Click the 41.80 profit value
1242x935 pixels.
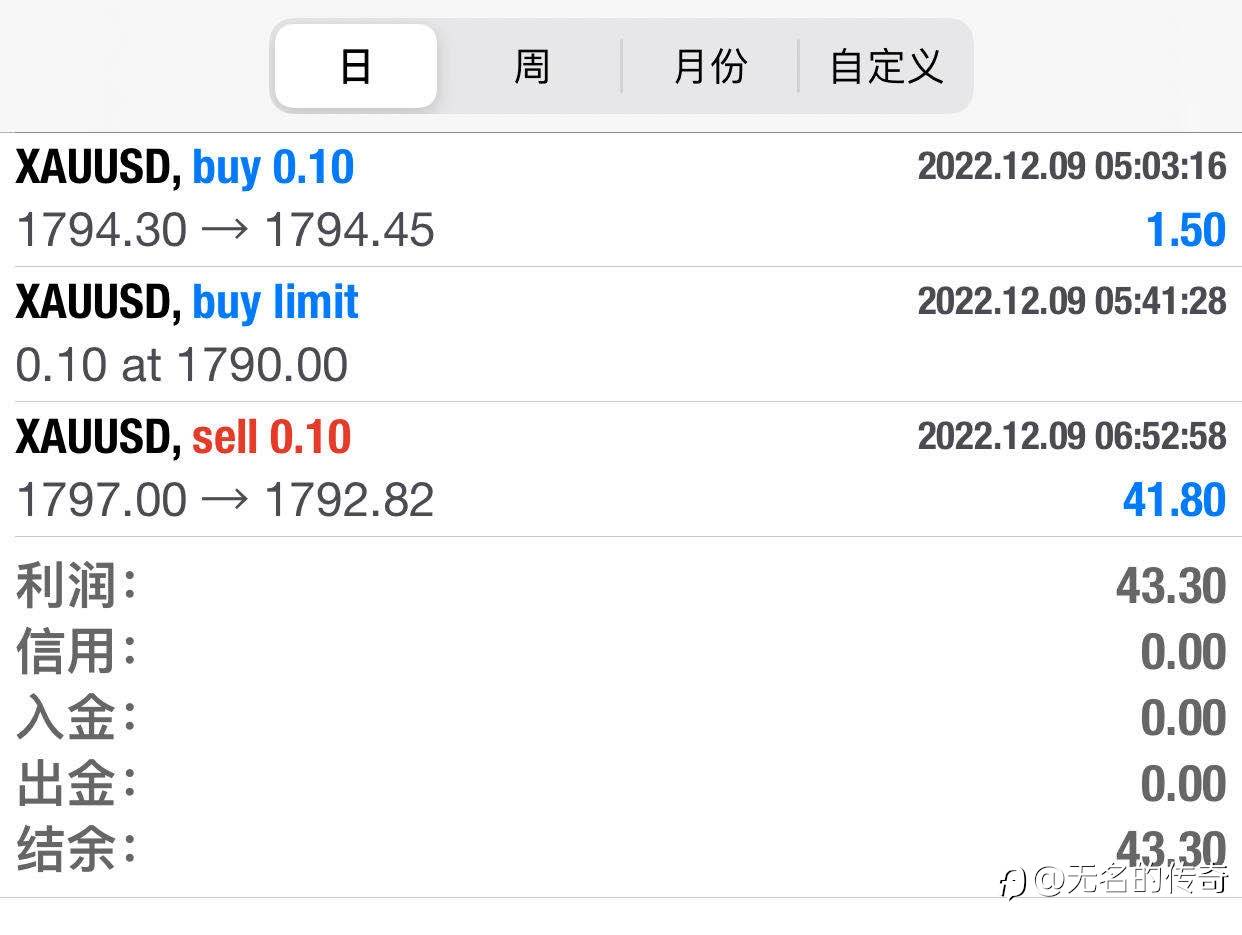point(1174,499)
